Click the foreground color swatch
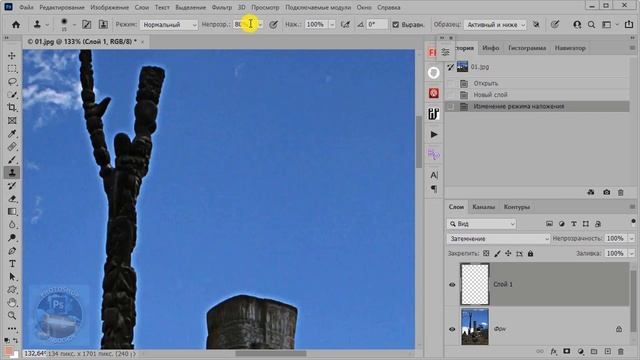The width and height of the screenshot is (640, 360). 9,351
